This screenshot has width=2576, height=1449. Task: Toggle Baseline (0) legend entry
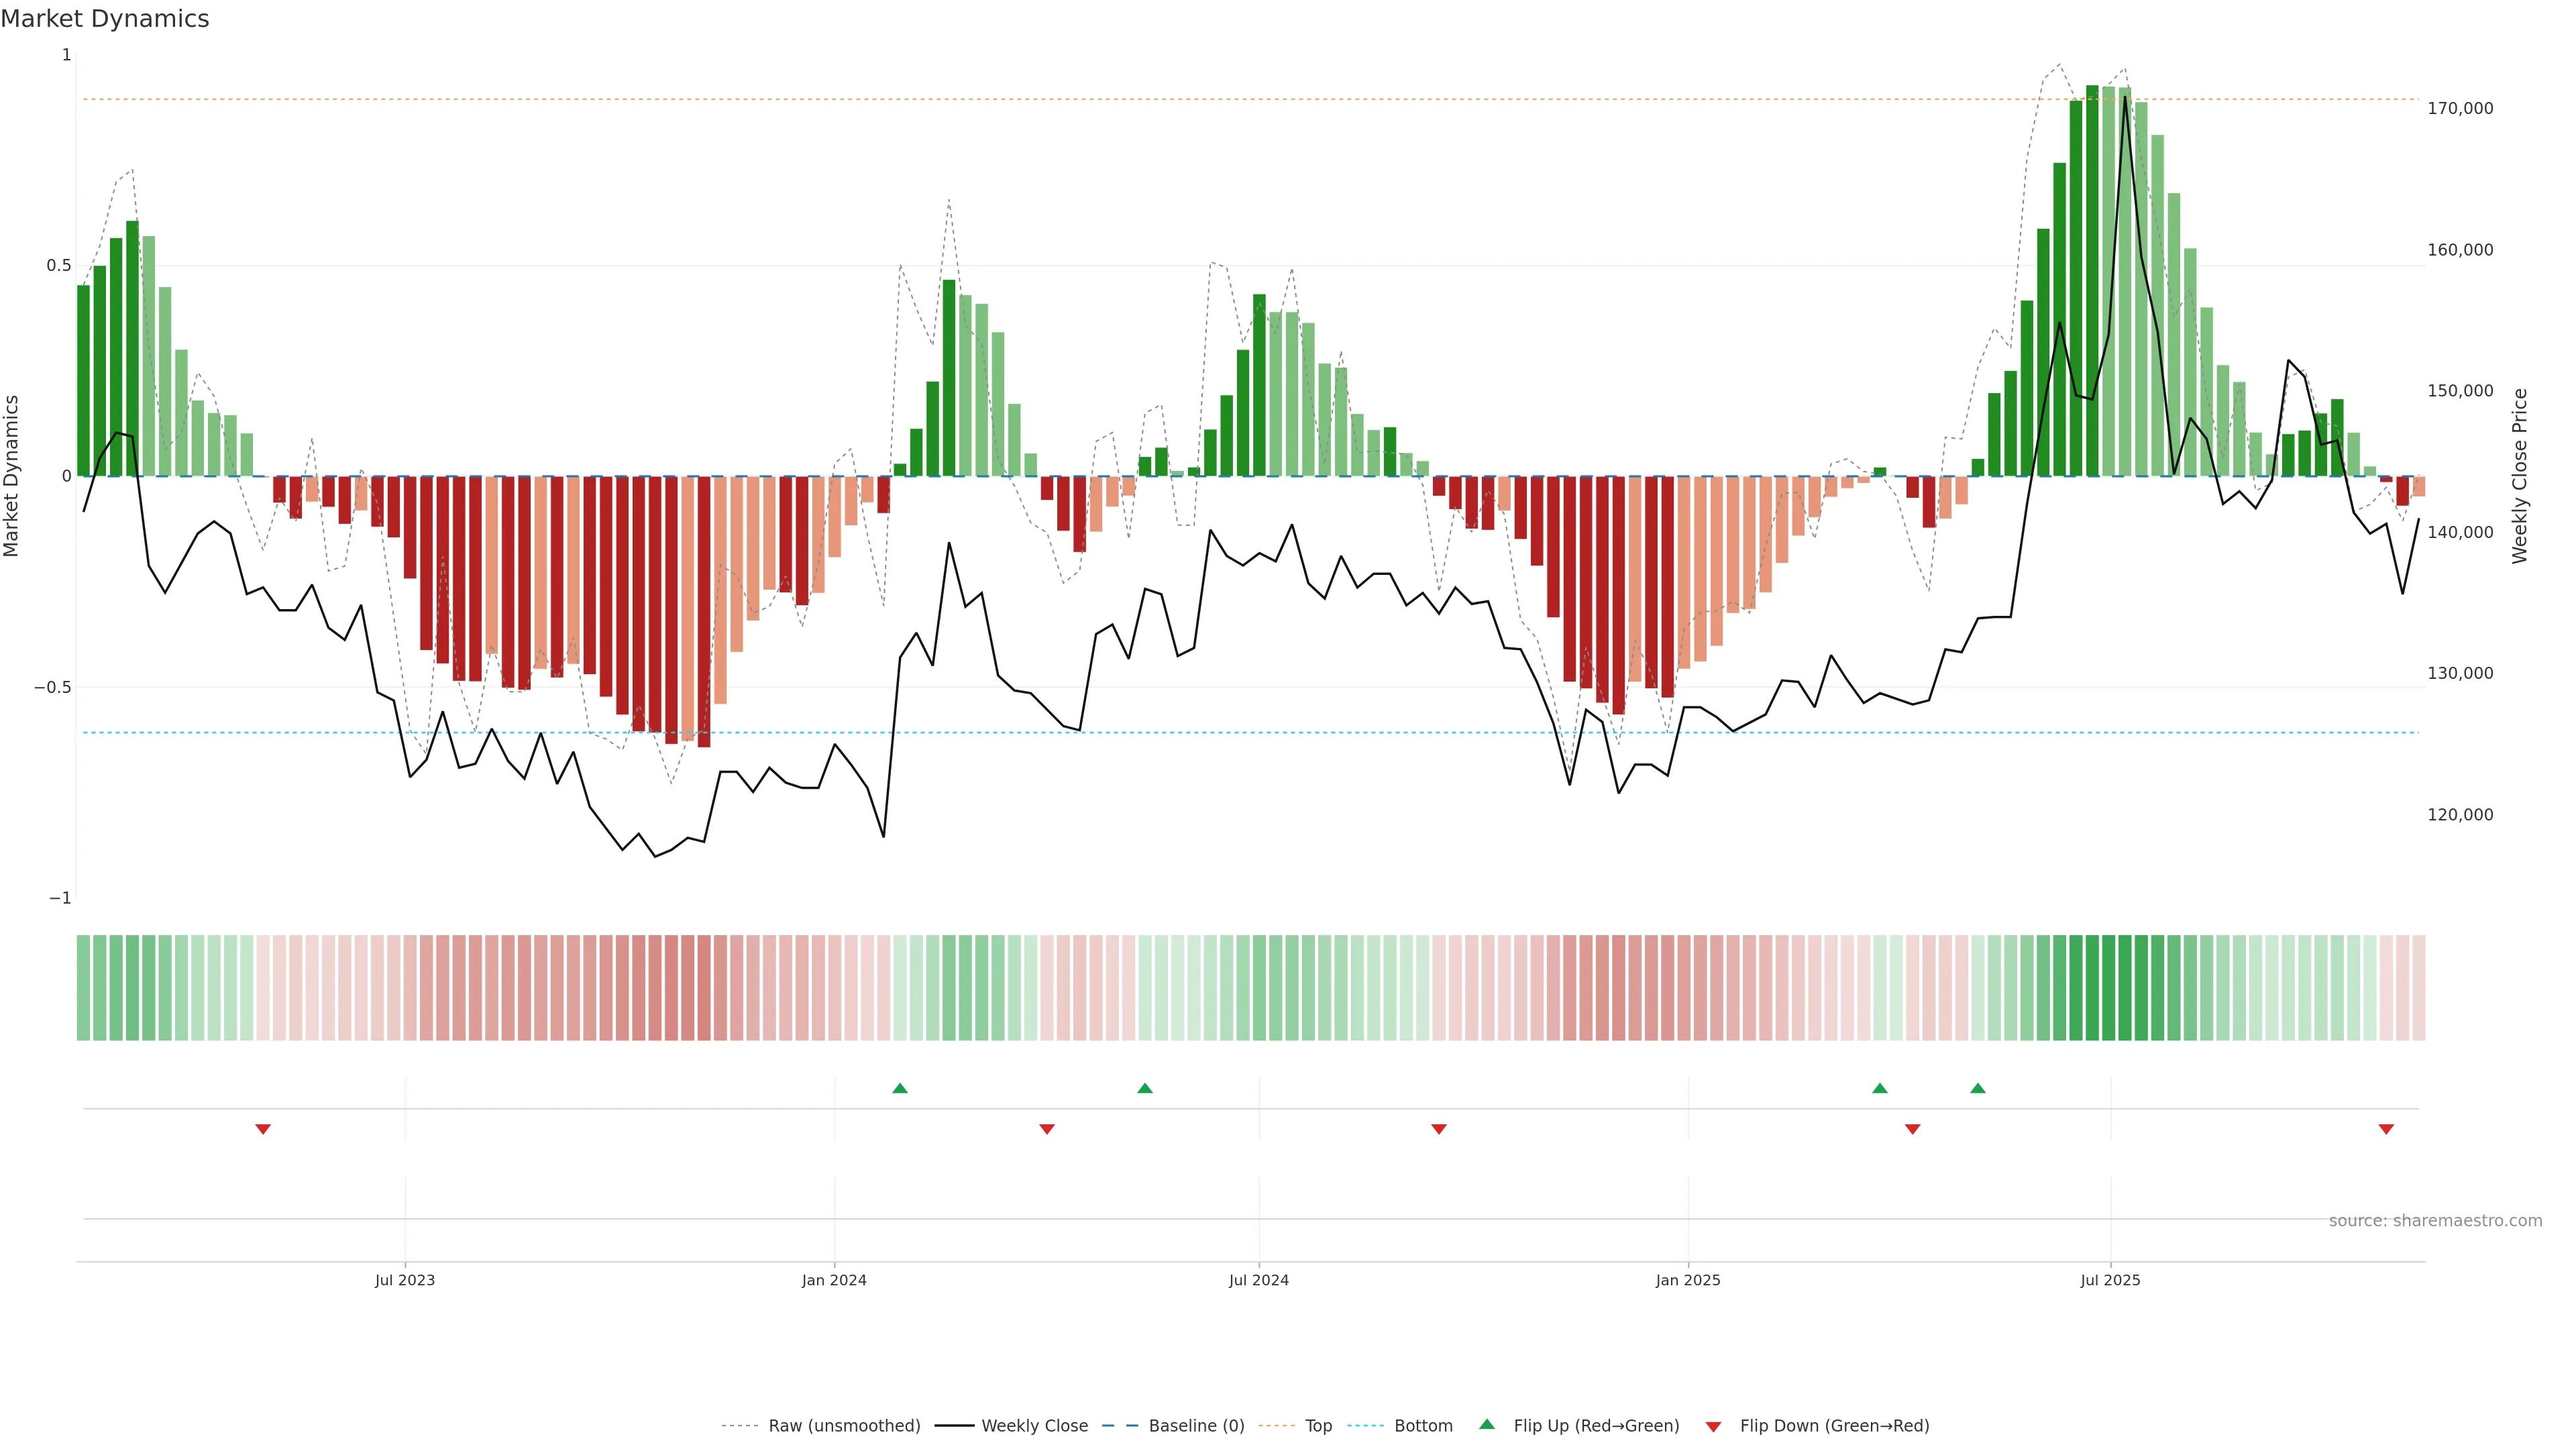click(x=1196, y=1426)
